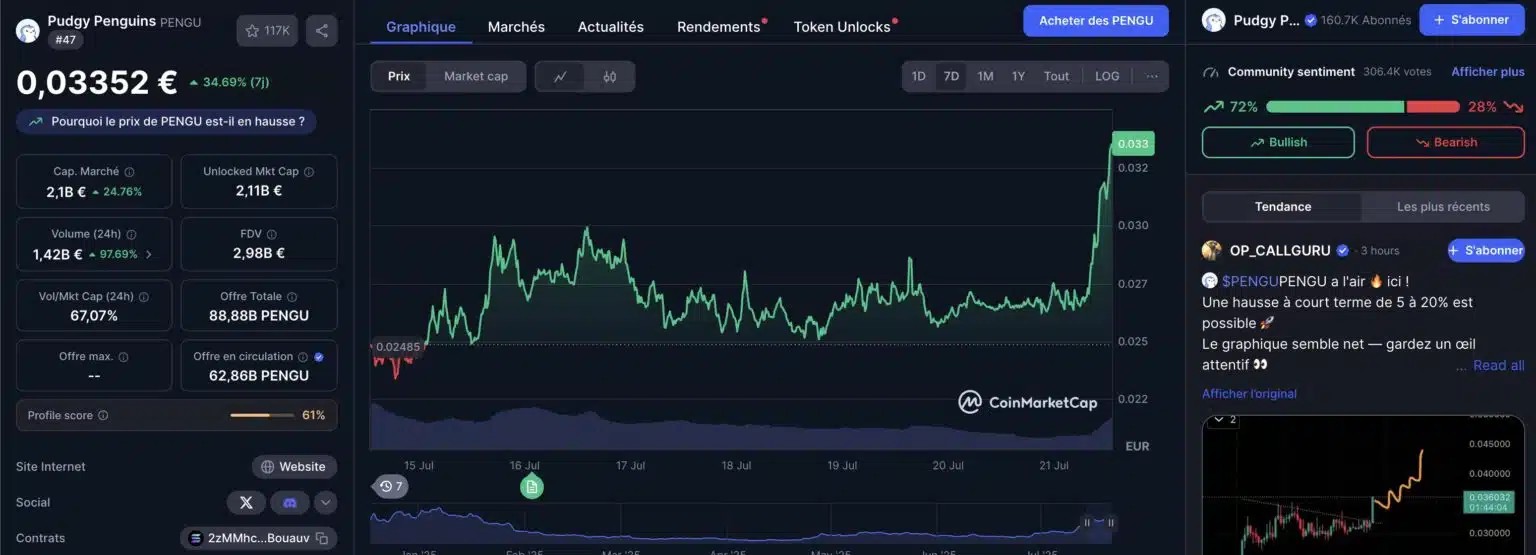This screenshot has width=1536, height=555.
Task: Set chart range to 1D
Action: 919,76
